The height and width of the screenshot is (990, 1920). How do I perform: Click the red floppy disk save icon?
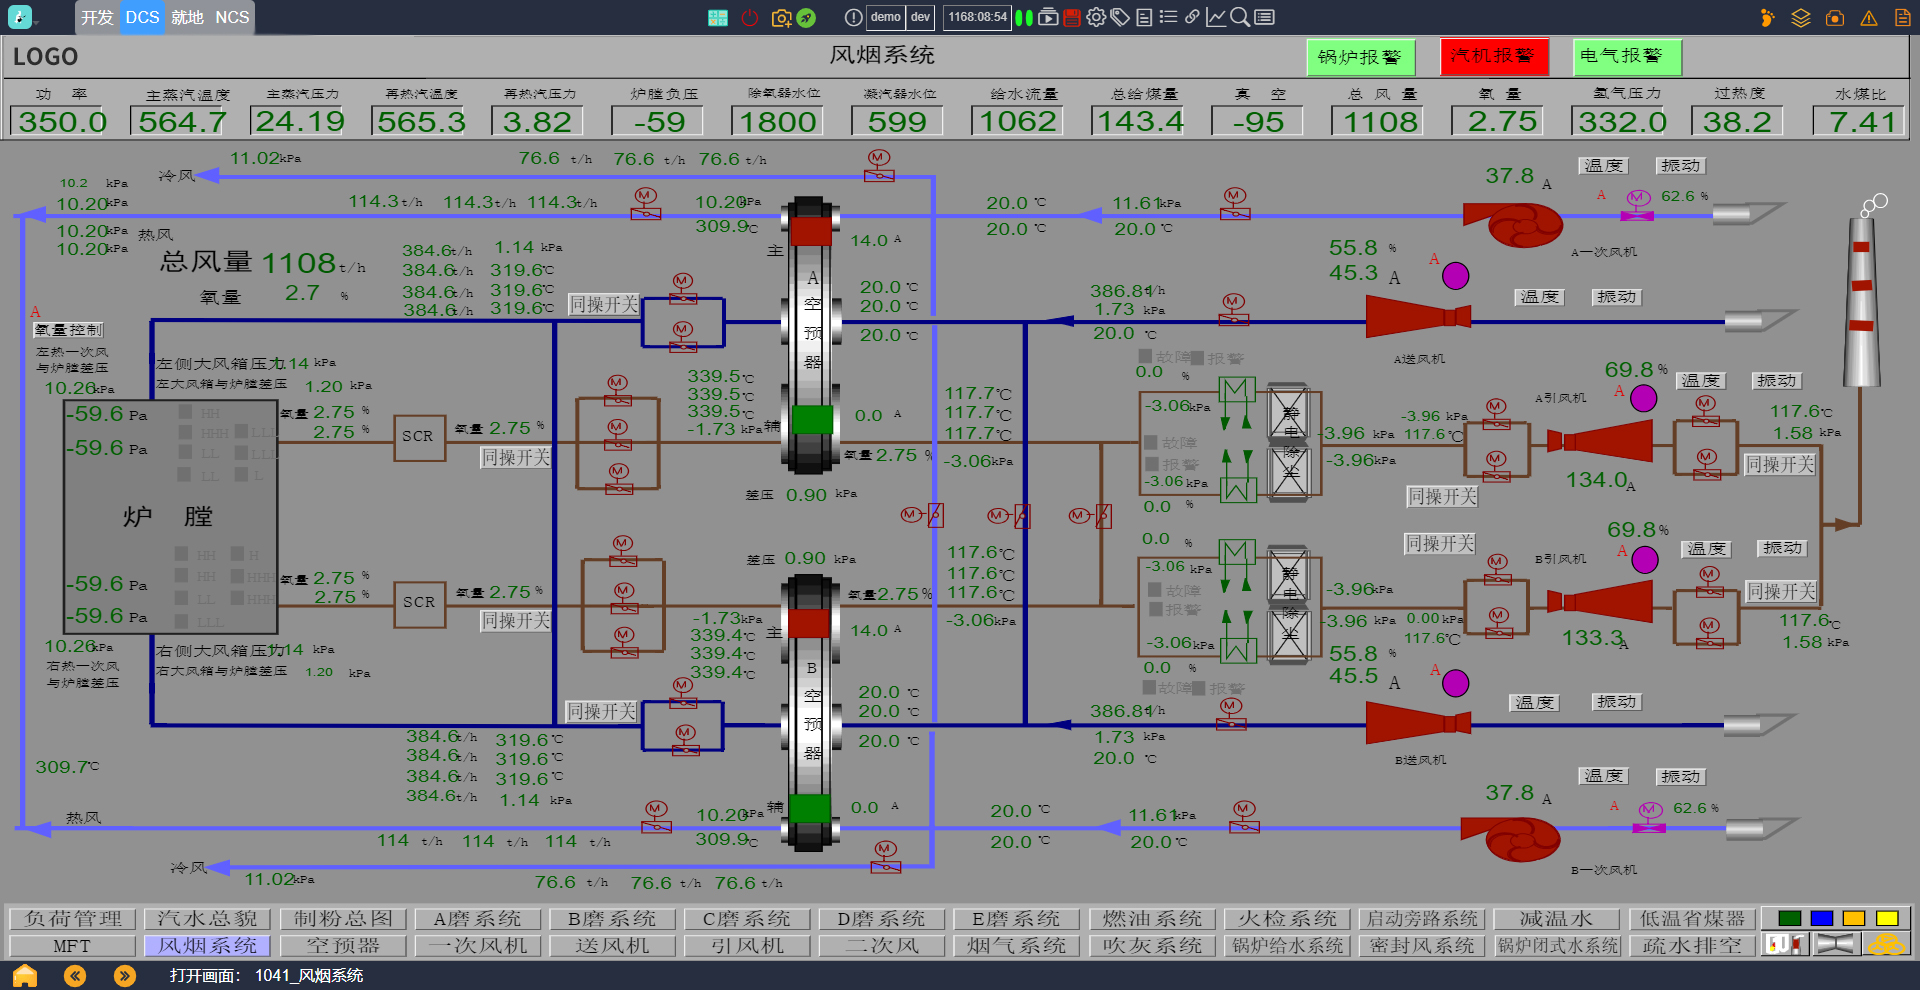pos(1072,17)
